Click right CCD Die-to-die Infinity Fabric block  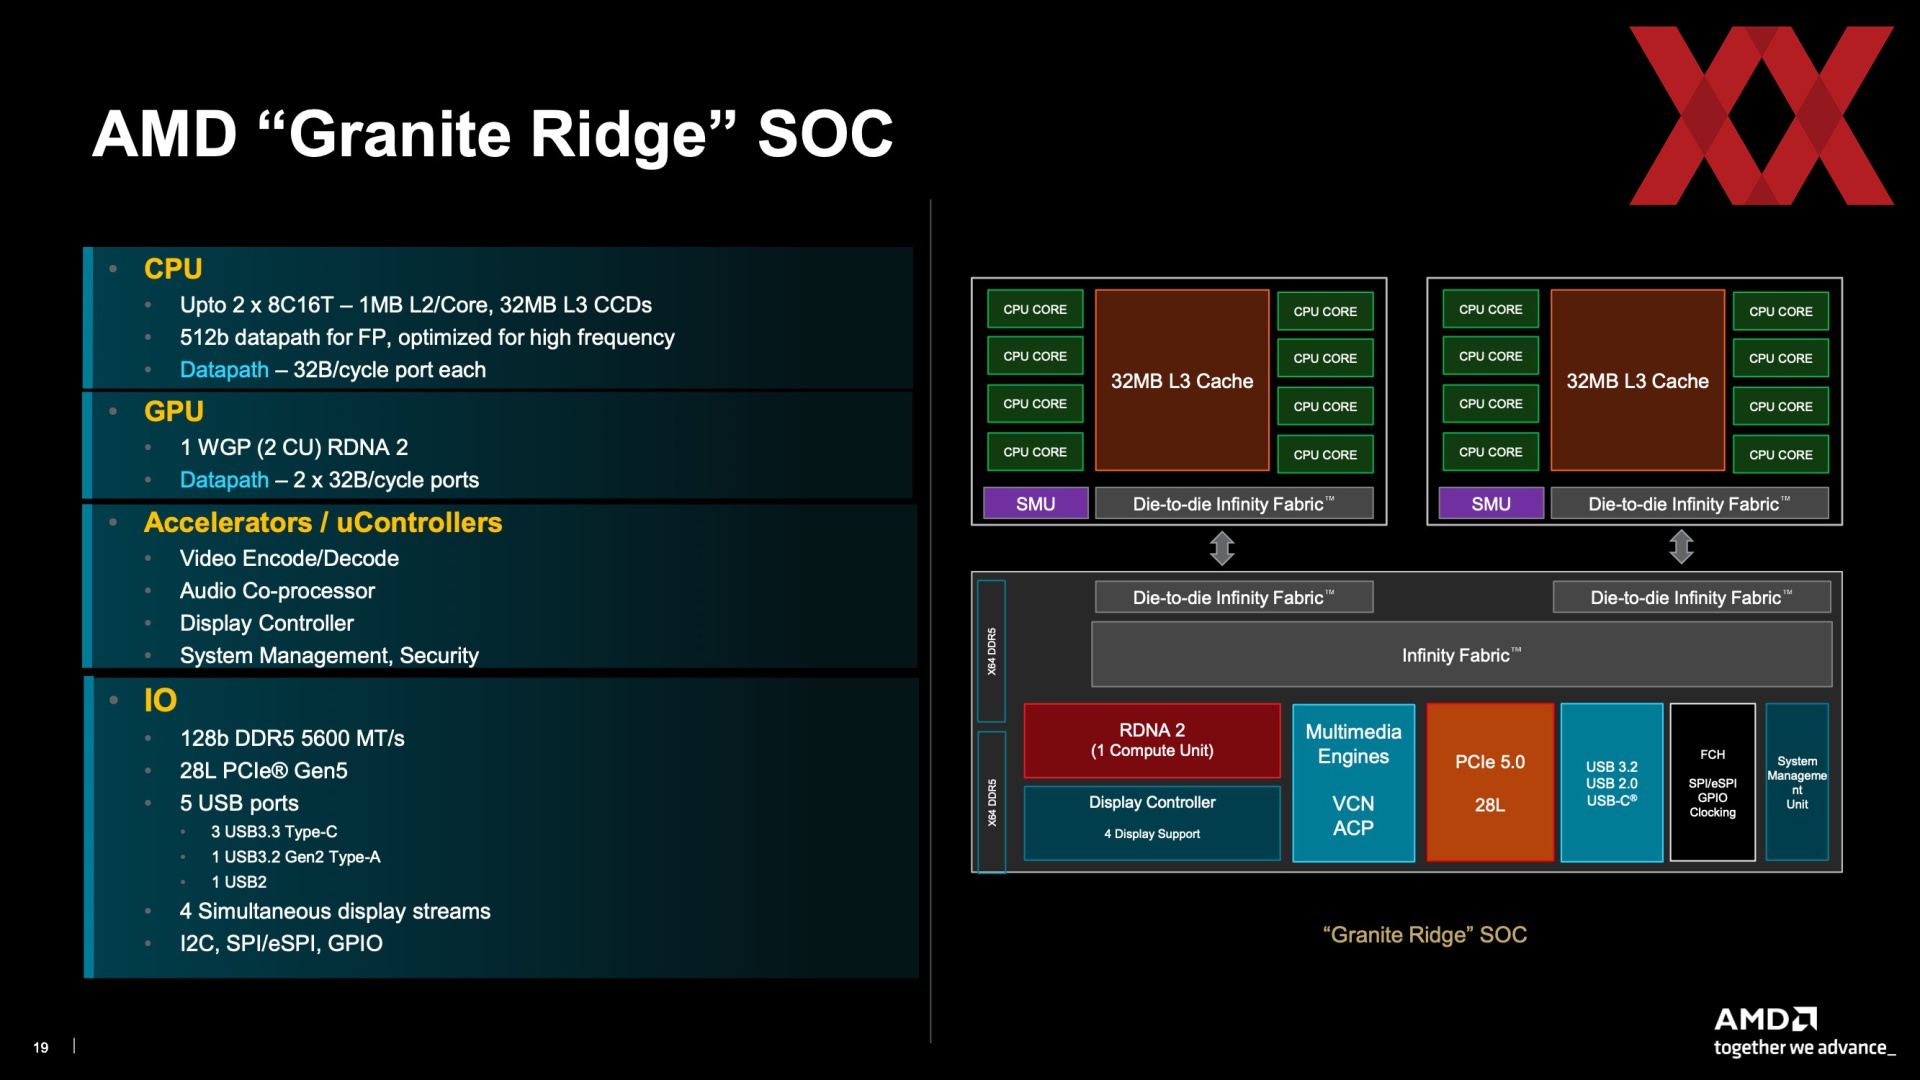coord(1690,504)
